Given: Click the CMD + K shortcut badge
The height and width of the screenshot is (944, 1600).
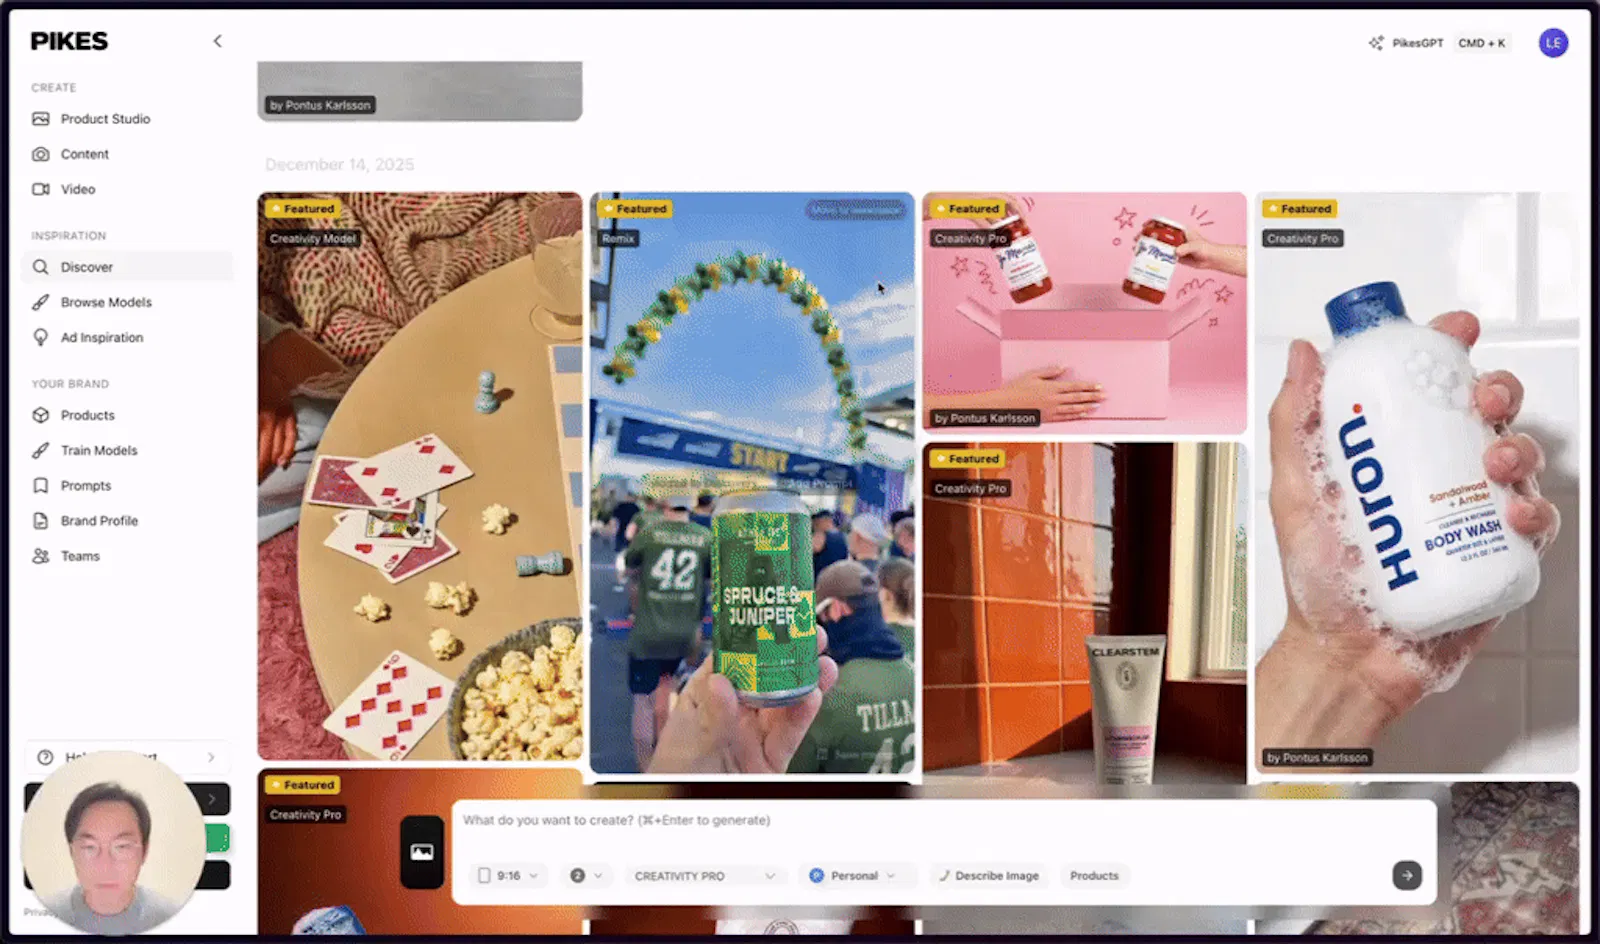Looking at the screenshot, I should click(x=1481, y=43).
